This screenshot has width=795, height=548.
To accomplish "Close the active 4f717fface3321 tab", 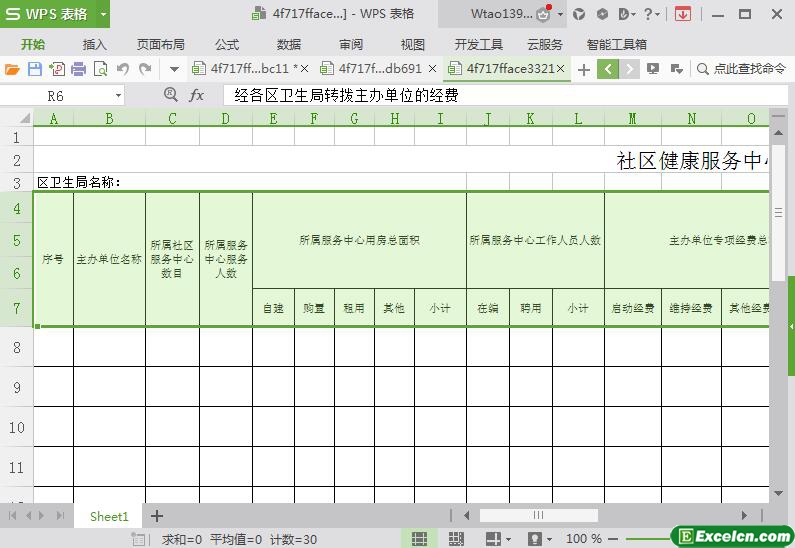I will pos(561,68).
